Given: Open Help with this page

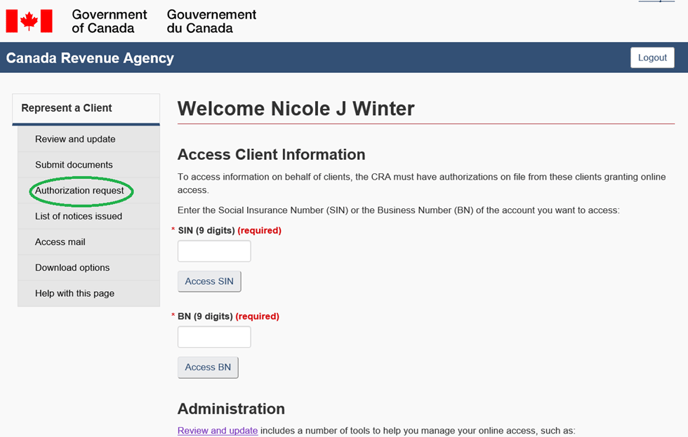Looking at the screenshot, I should click(74, 293).
